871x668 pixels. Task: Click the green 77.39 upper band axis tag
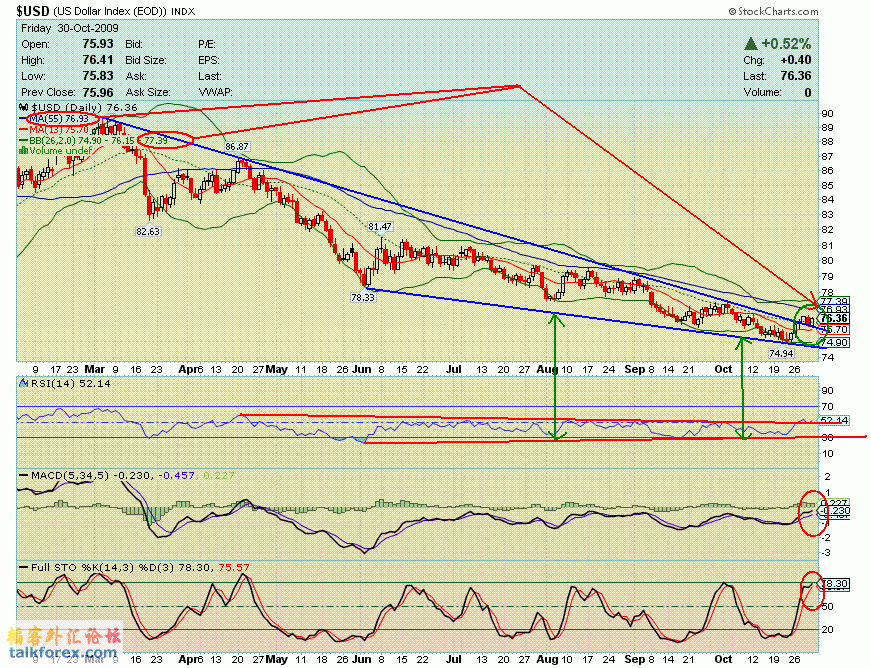click(834, 301)
